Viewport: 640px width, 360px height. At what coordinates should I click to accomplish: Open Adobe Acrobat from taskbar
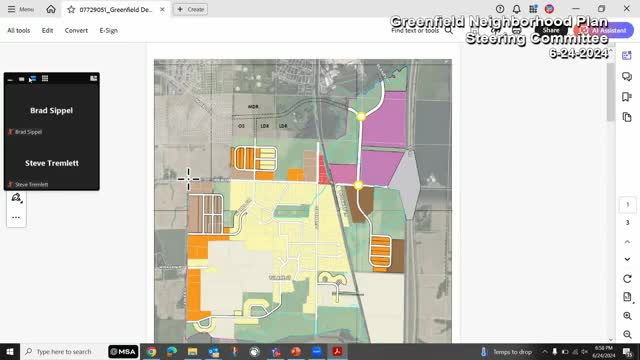(337, 351)
